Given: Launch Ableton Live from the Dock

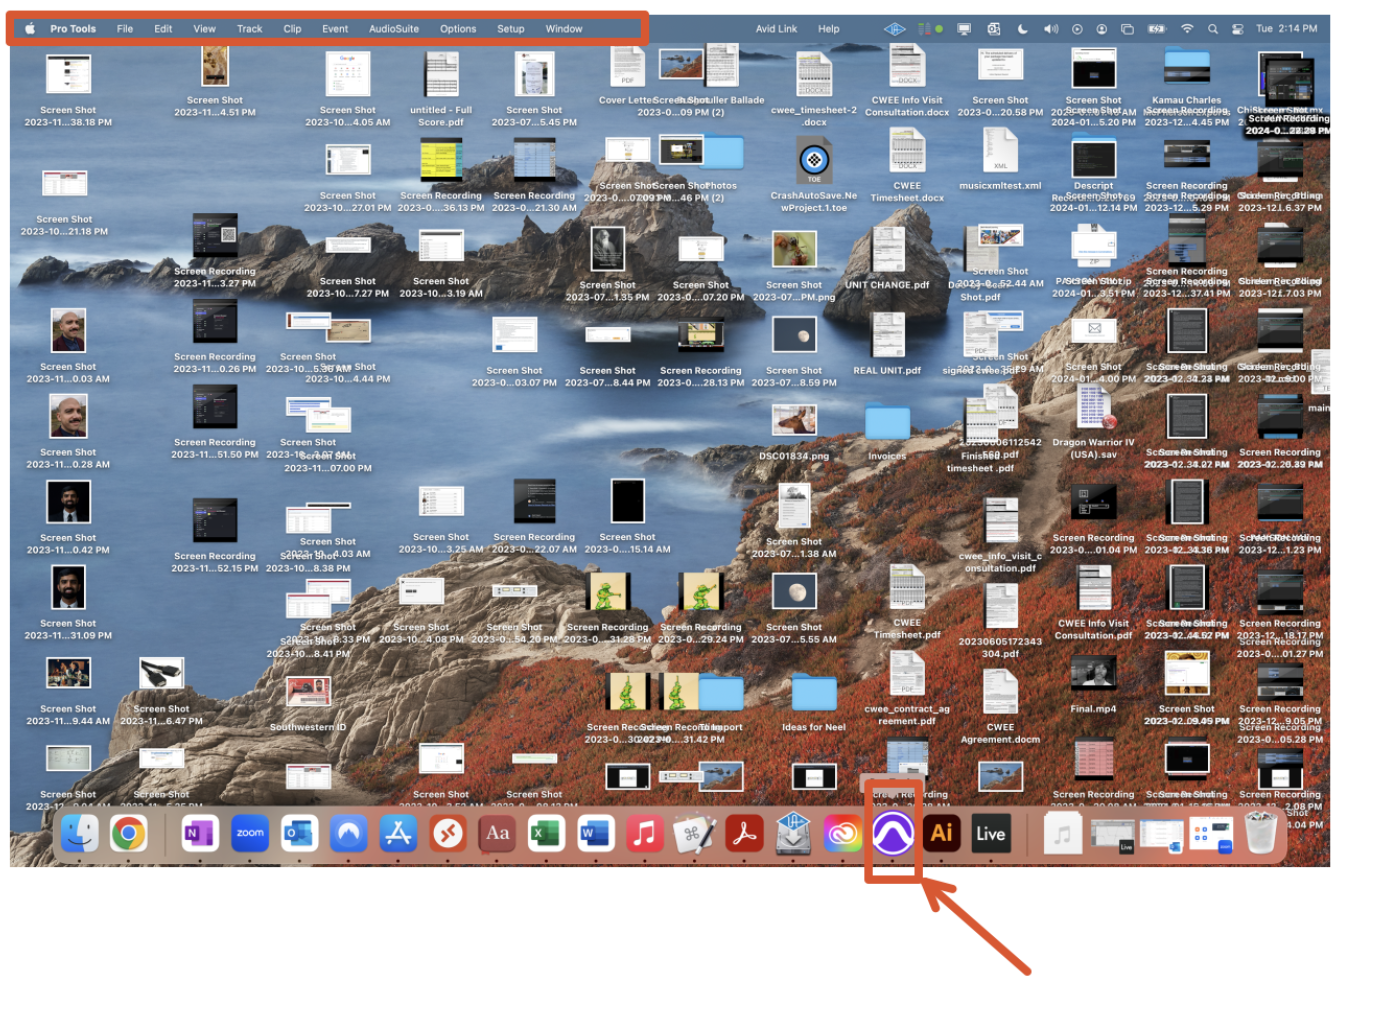Looking at the screenshot, I should [x=991, y=833].
